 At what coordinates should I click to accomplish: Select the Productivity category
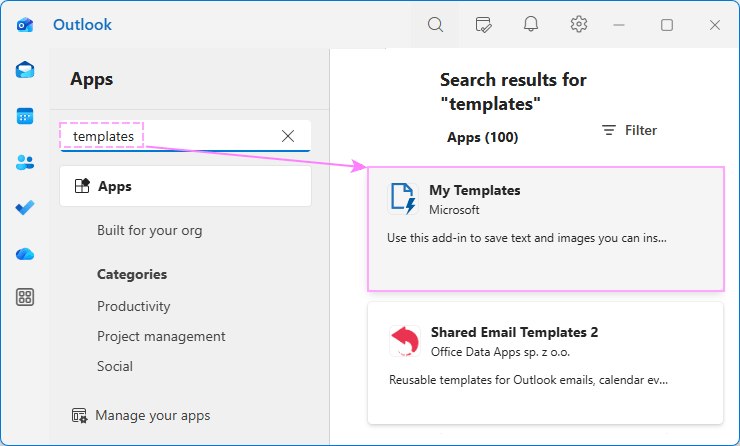[134, 306]
